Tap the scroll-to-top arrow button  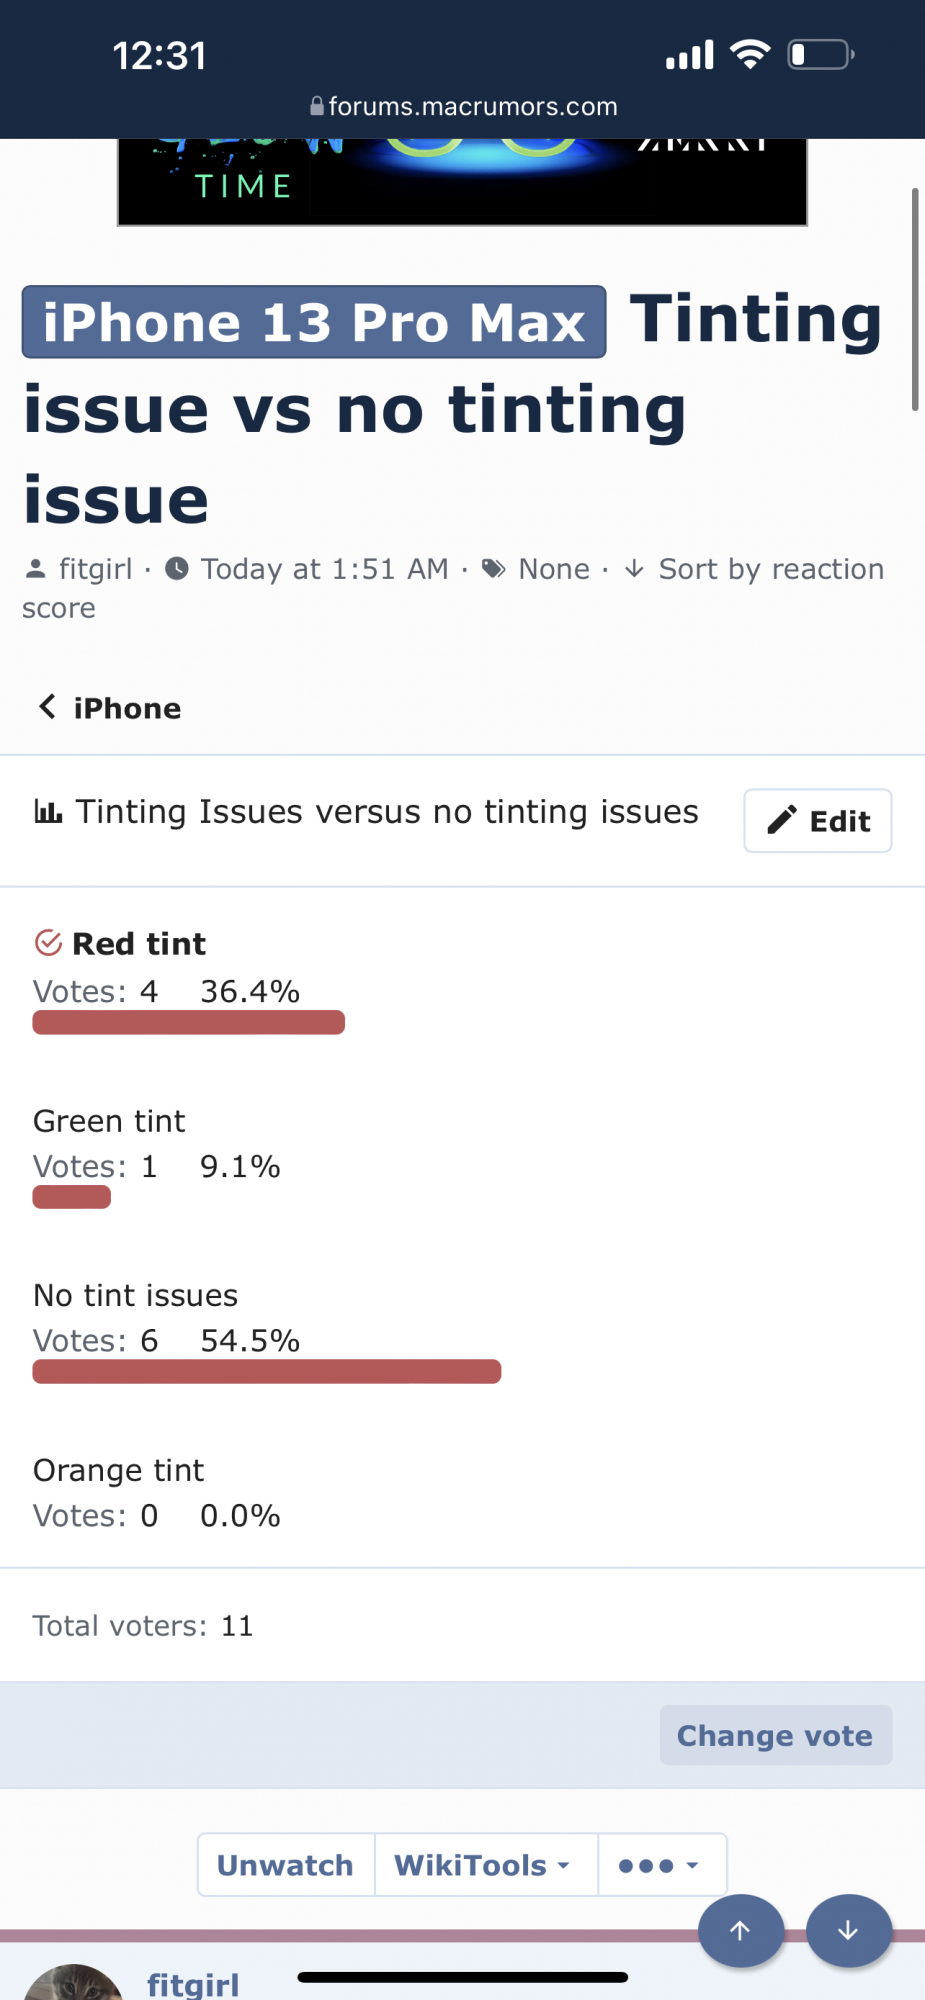click(x=740, y=1930)
